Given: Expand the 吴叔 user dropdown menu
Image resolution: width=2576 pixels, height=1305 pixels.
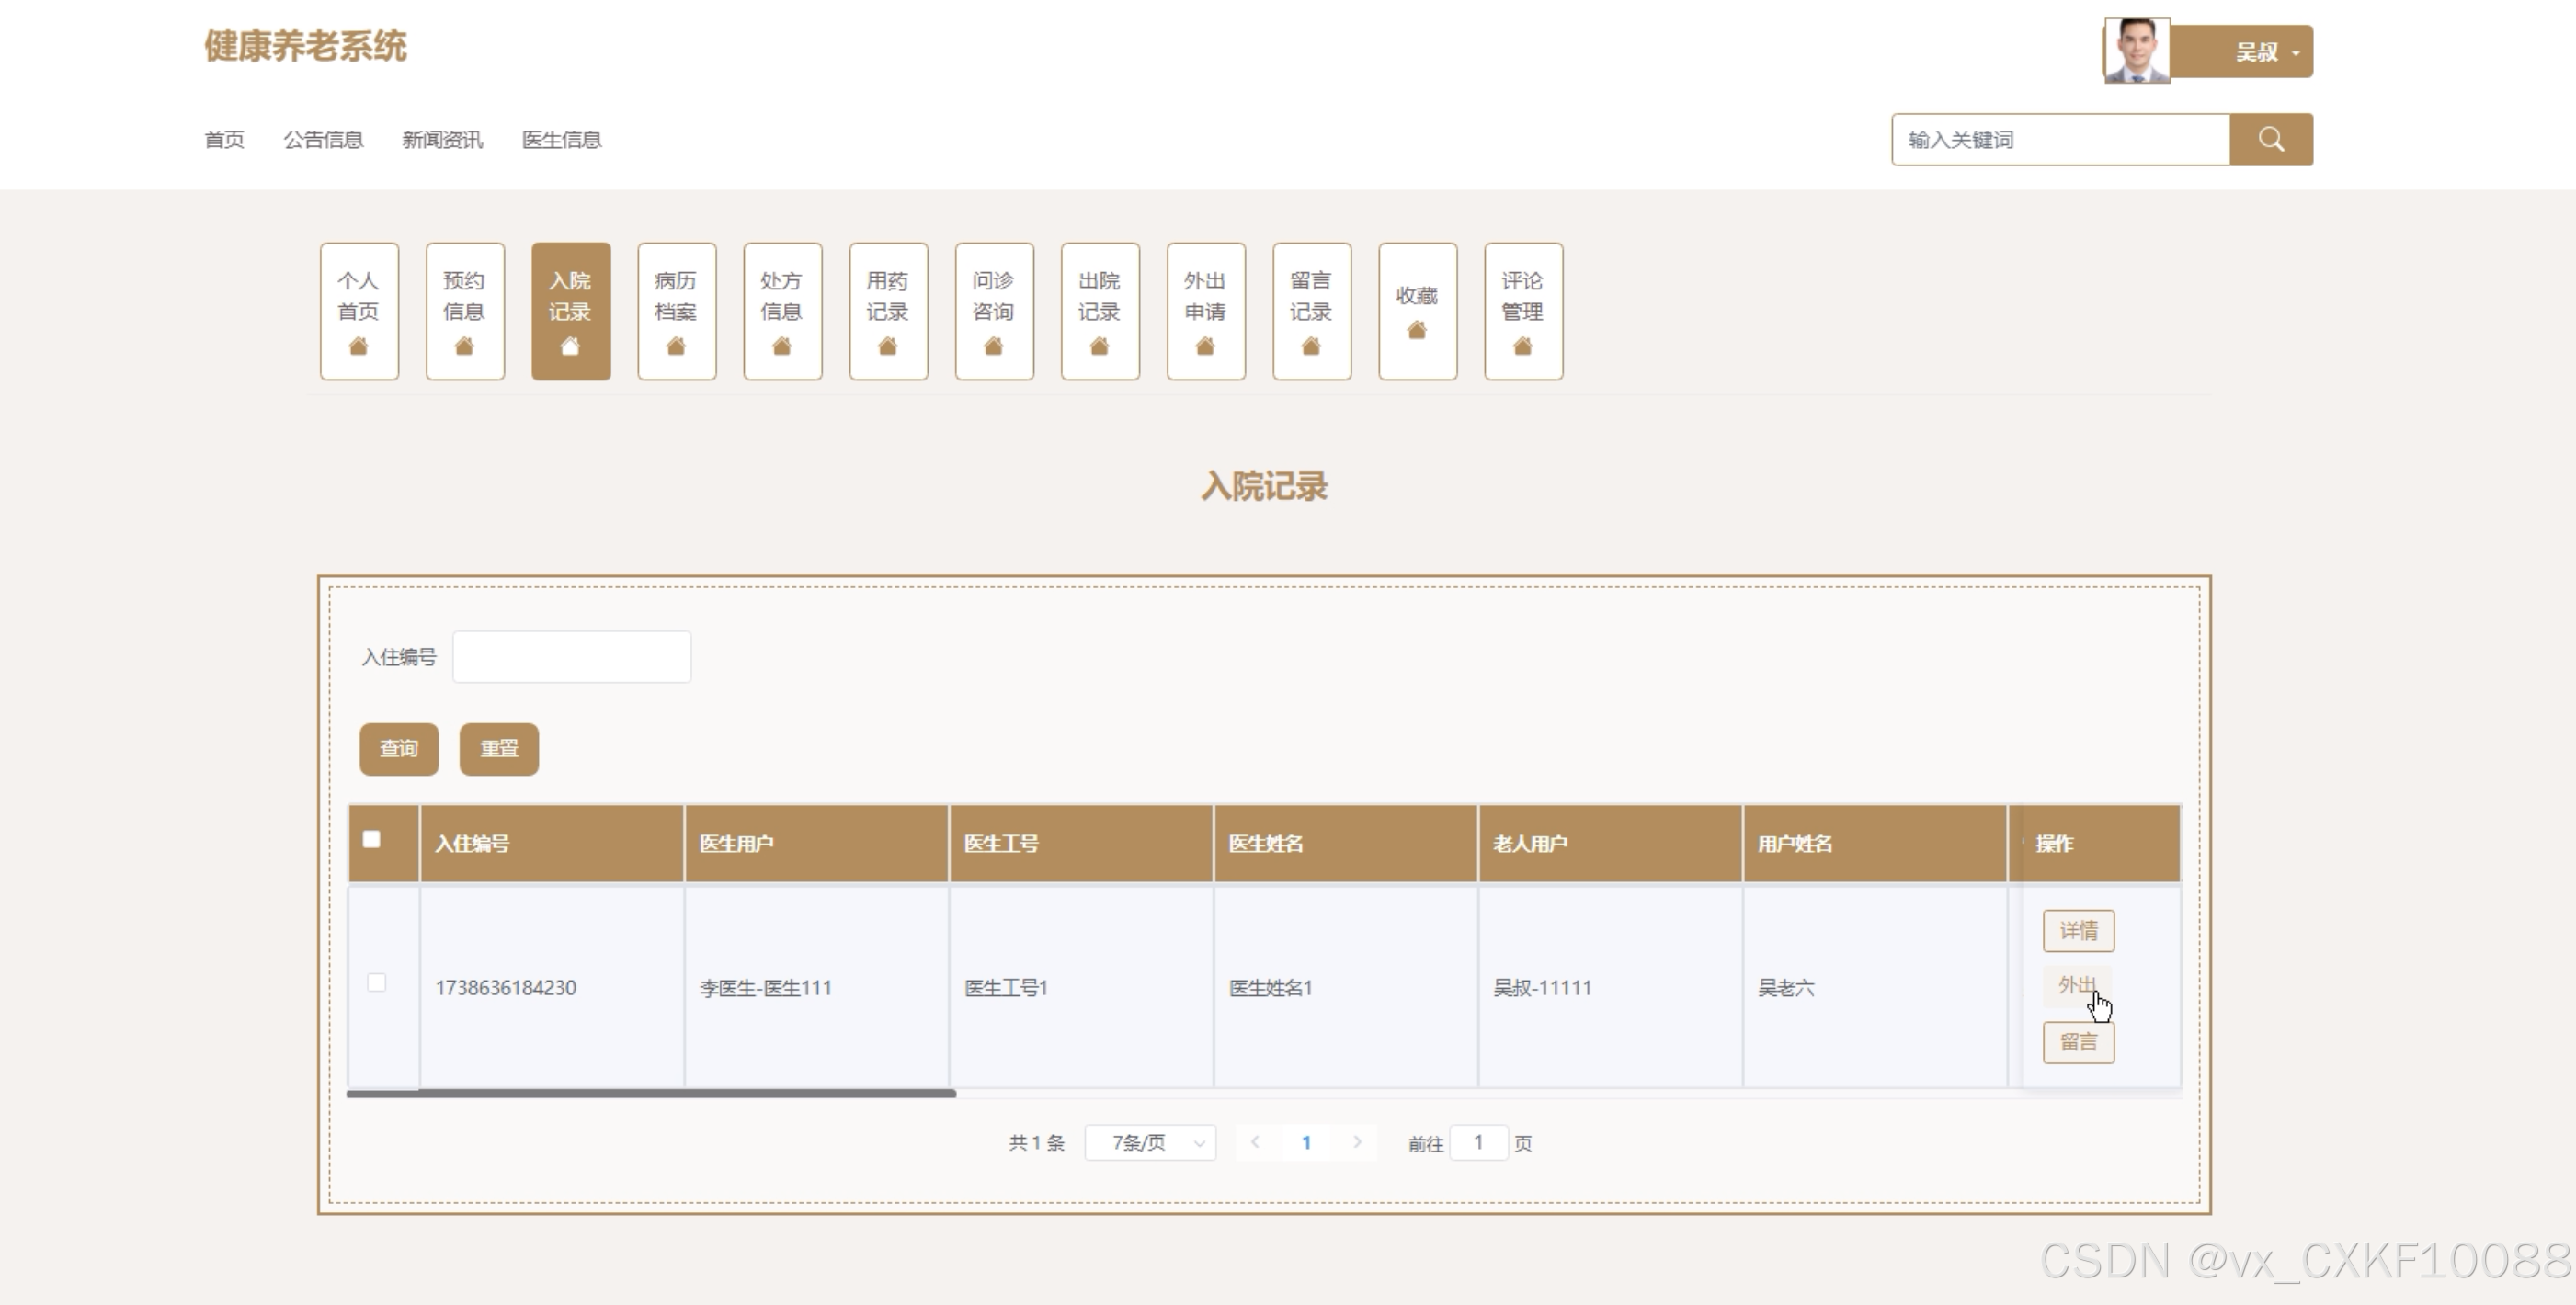Looking at the screenshot, I should (2264, 52).
